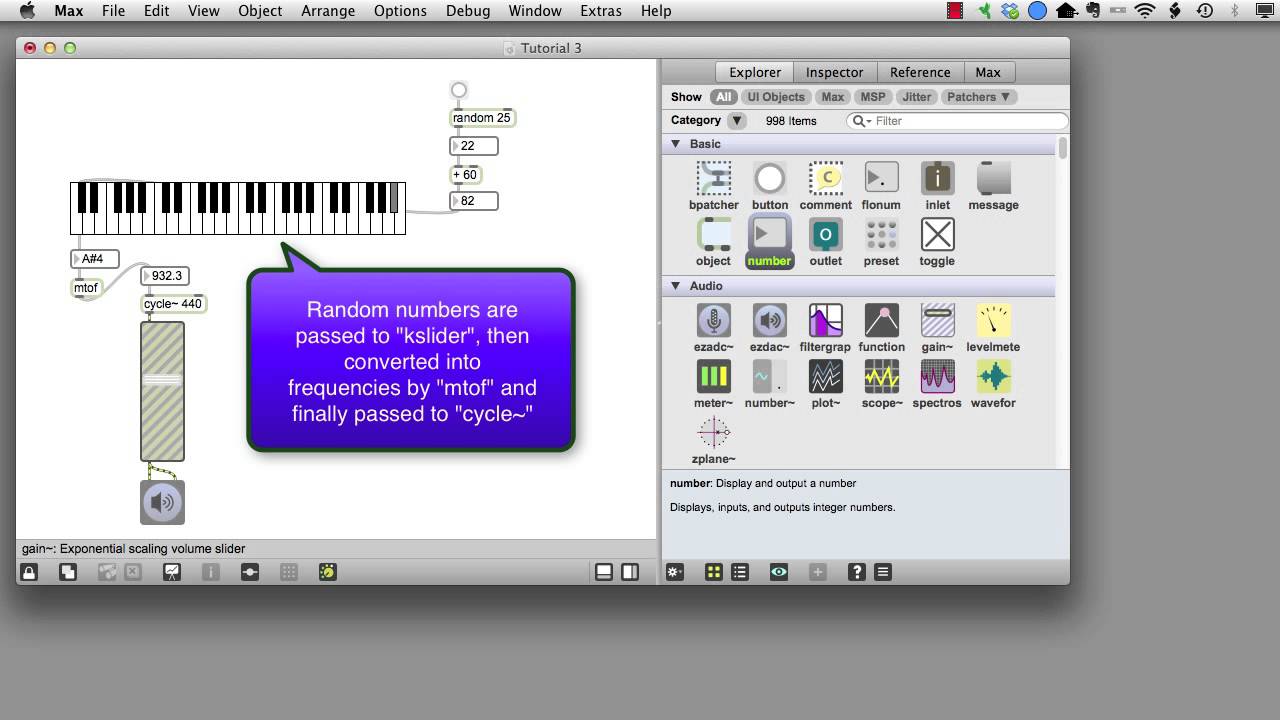Click the ezdac~ speaker in patcher
The image size is (1280, 720).
click(162, 502)
